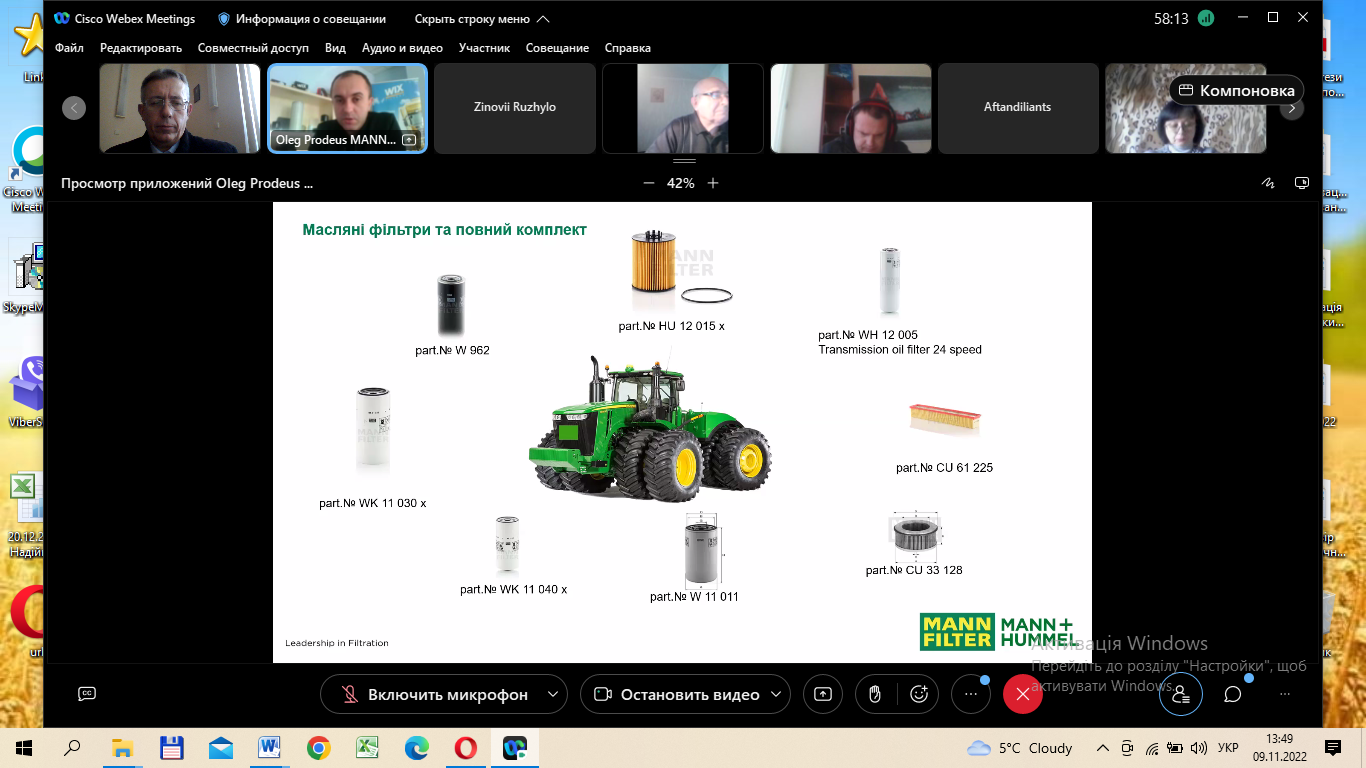1366x768 pixels.
Task: Open Word from taskbar
Action: coord(269,747)
